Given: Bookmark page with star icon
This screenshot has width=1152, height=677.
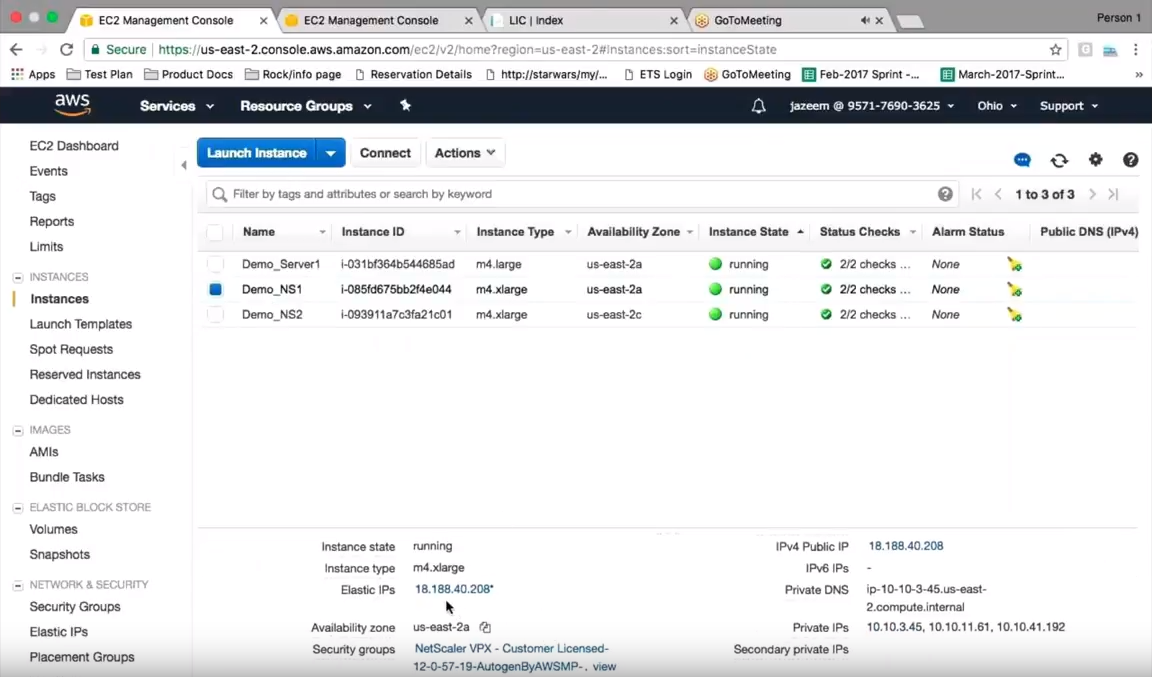Looking at the screenshot, I should pos(1055,50).
